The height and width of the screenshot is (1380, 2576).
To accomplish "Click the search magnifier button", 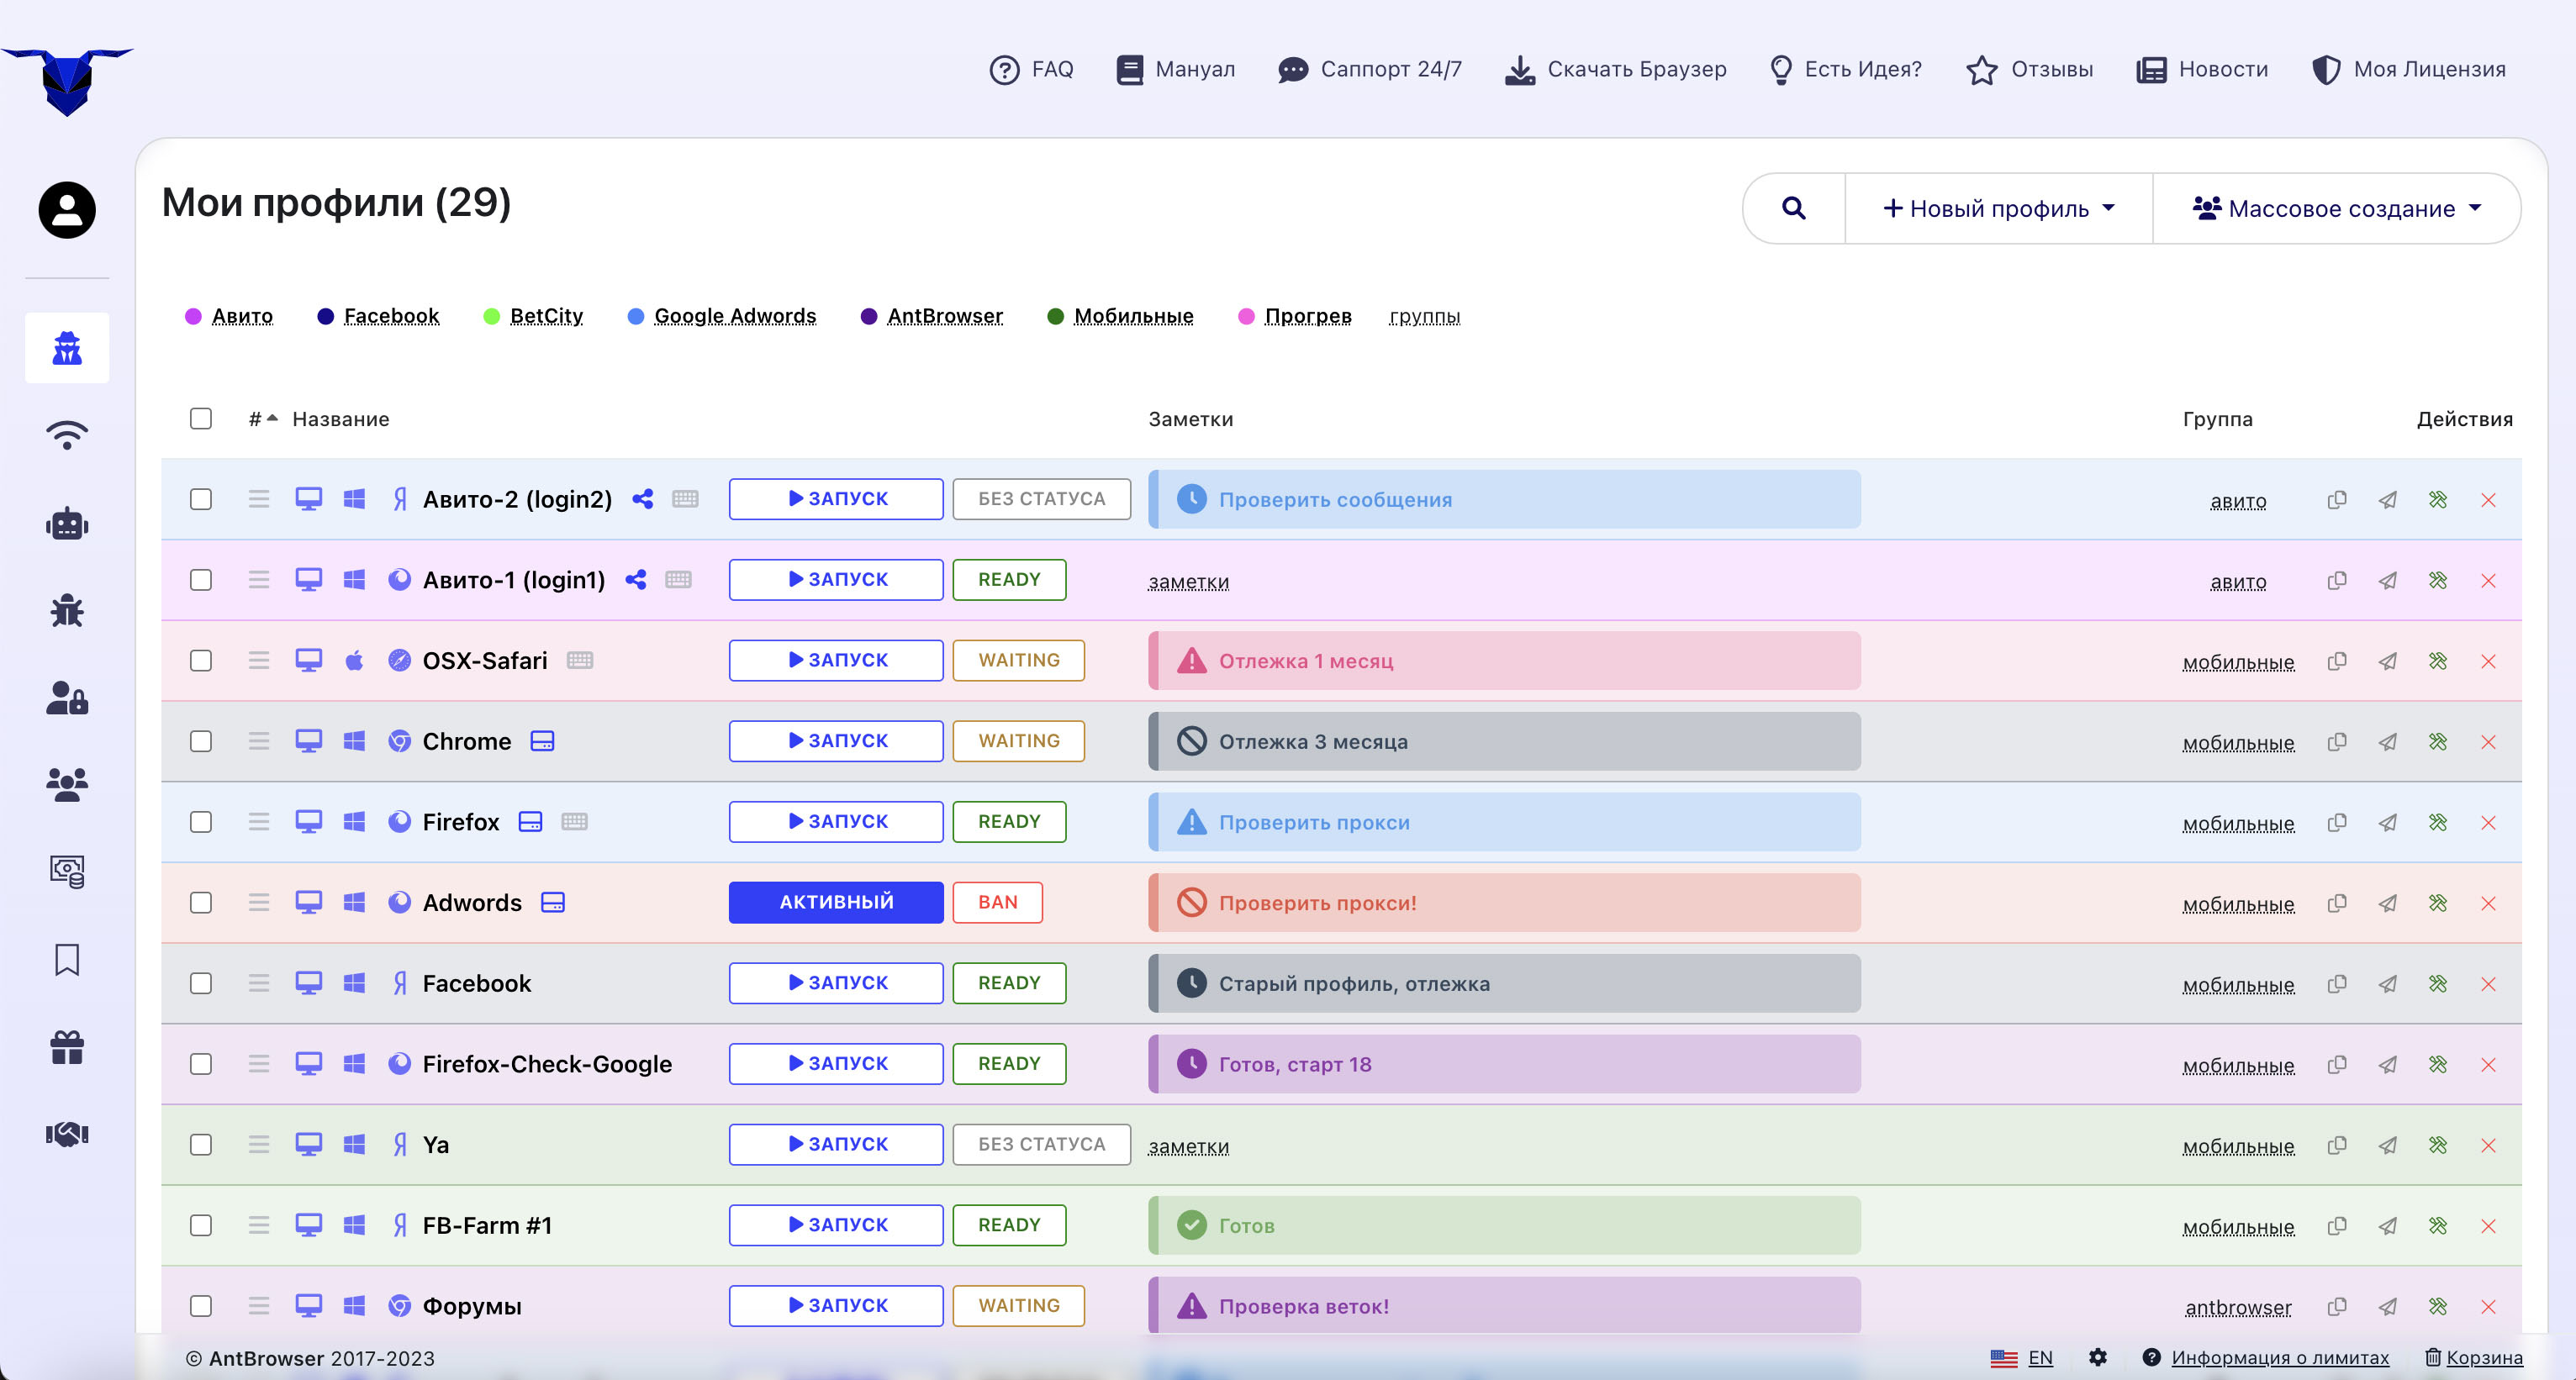I will [1794, 208].
